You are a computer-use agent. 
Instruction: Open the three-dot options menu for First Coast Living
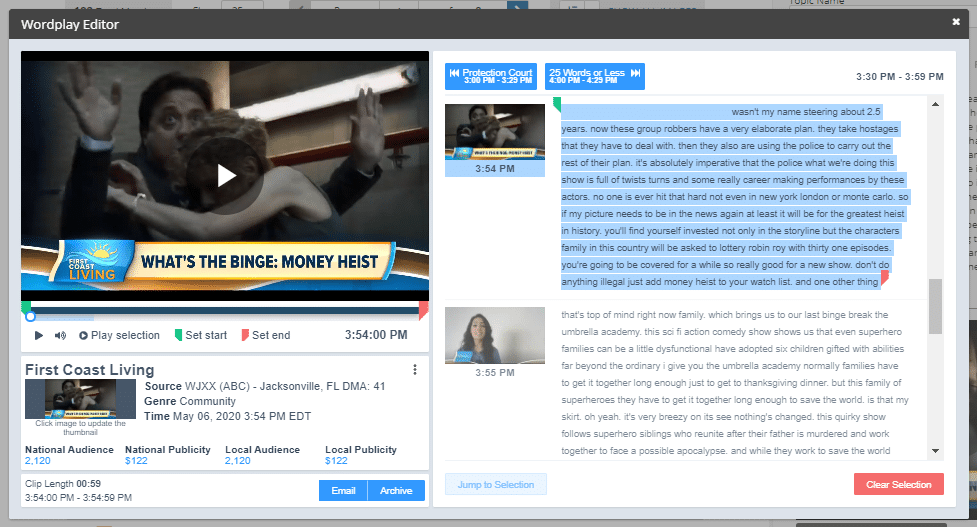click(415, 369)
